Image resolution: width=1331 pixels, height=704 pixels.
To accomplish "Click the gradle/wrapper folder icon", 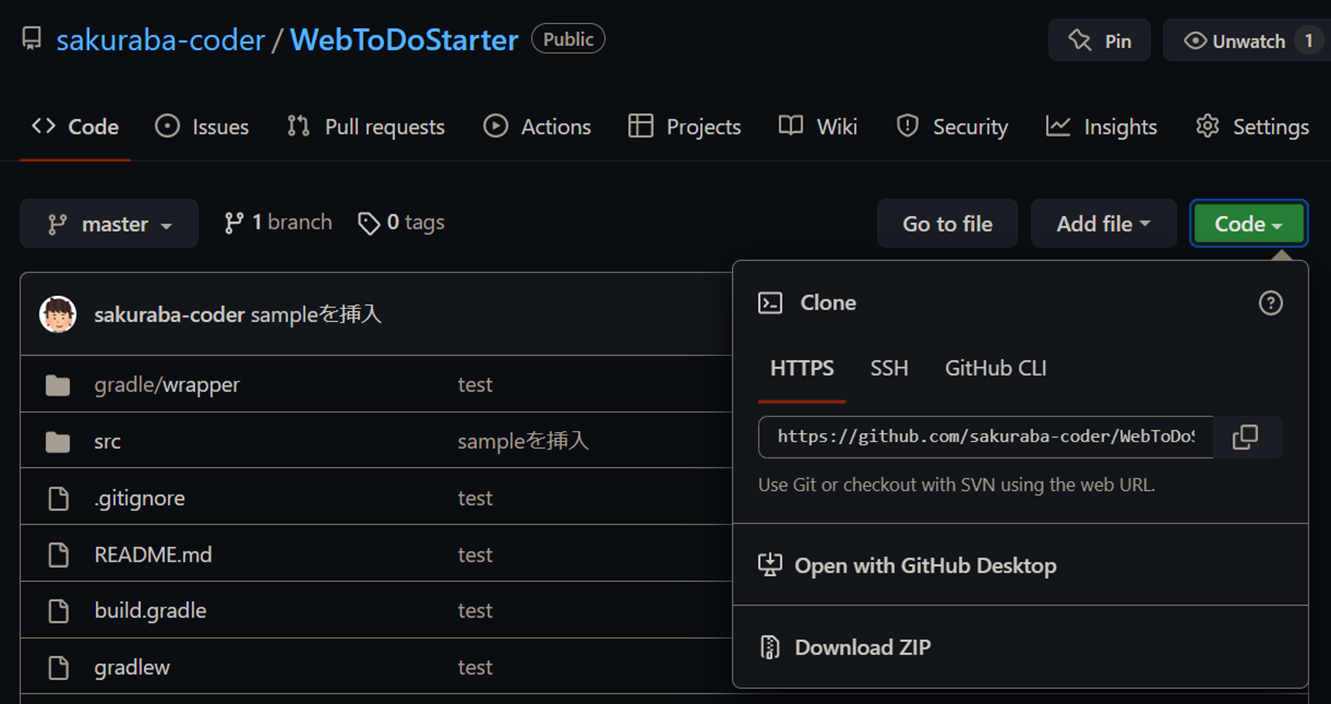I will click(x=58, y=385).
